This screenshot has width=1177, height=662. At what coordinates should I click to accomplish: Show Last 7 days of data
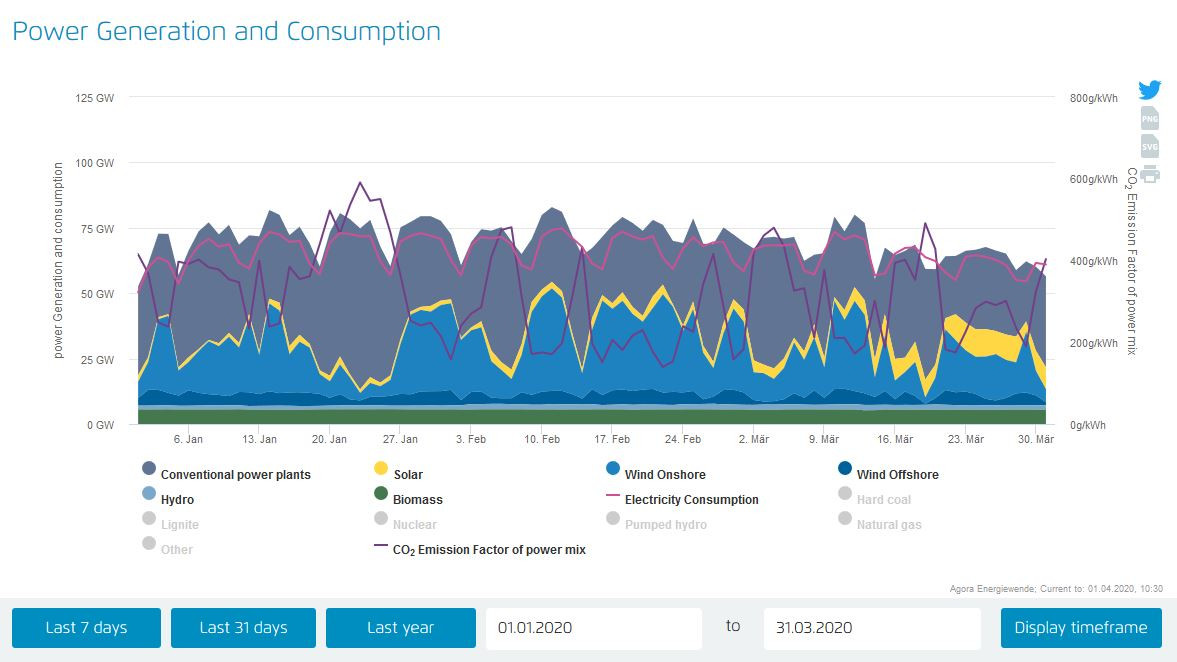coord(86,628)
